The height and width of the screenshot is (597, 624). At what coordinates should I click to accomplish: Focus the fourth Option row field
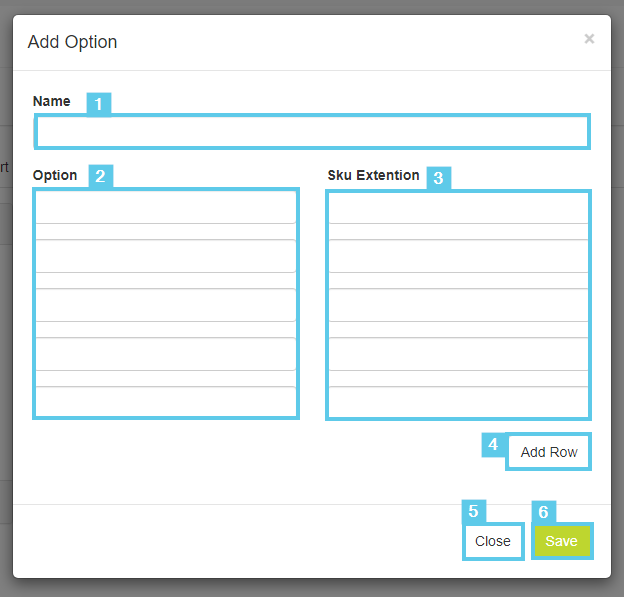coord(166,354)
